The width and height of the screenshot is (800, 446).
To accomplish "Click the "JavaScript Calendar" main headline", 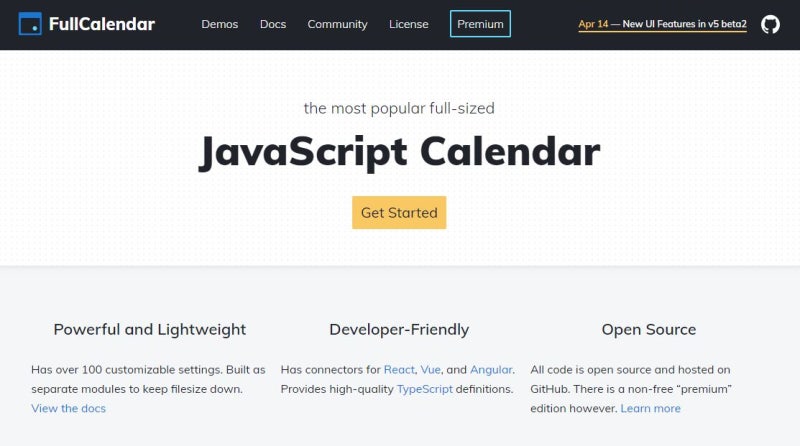I will pyautogui.click(x=399, y=151).
